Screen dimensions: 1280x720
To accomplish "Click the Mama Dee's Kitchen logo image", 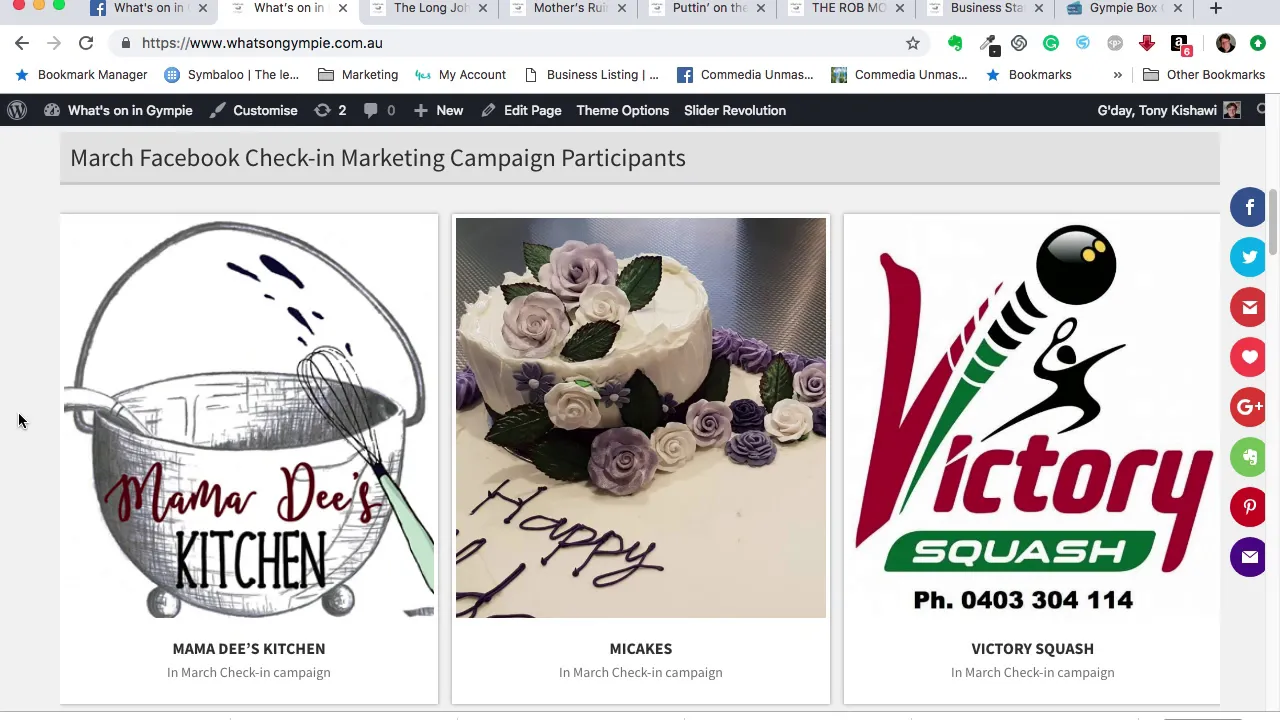I will [249, 418].
